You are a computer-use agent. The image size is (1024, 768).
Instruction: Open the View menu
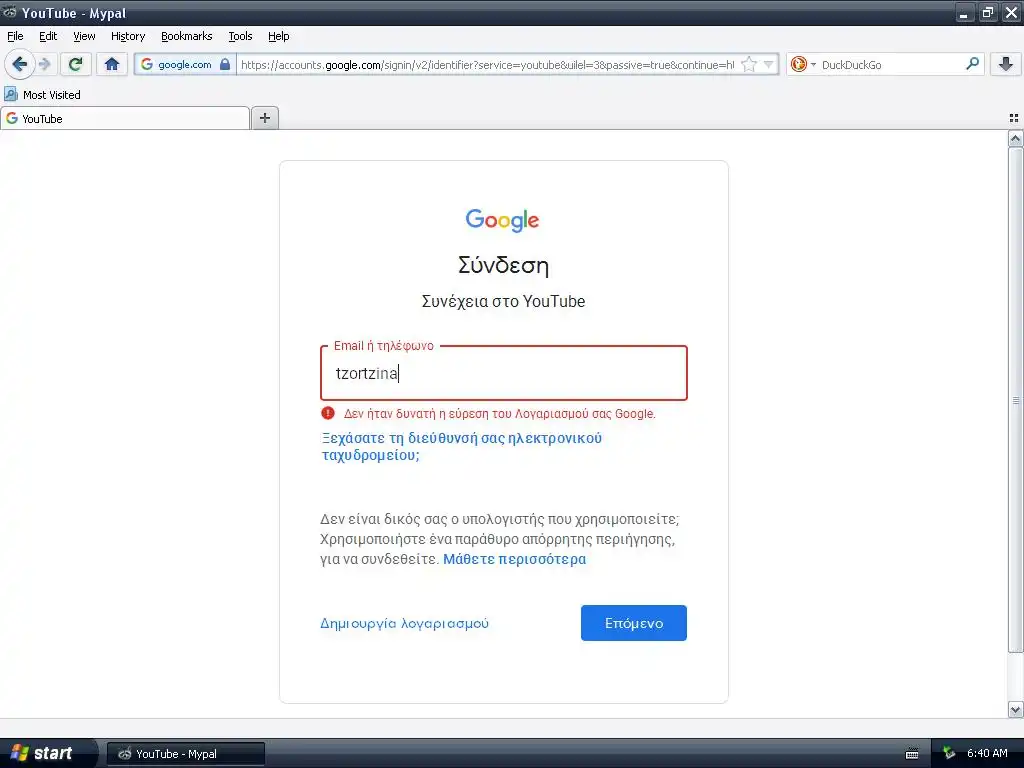coord(84,36)
